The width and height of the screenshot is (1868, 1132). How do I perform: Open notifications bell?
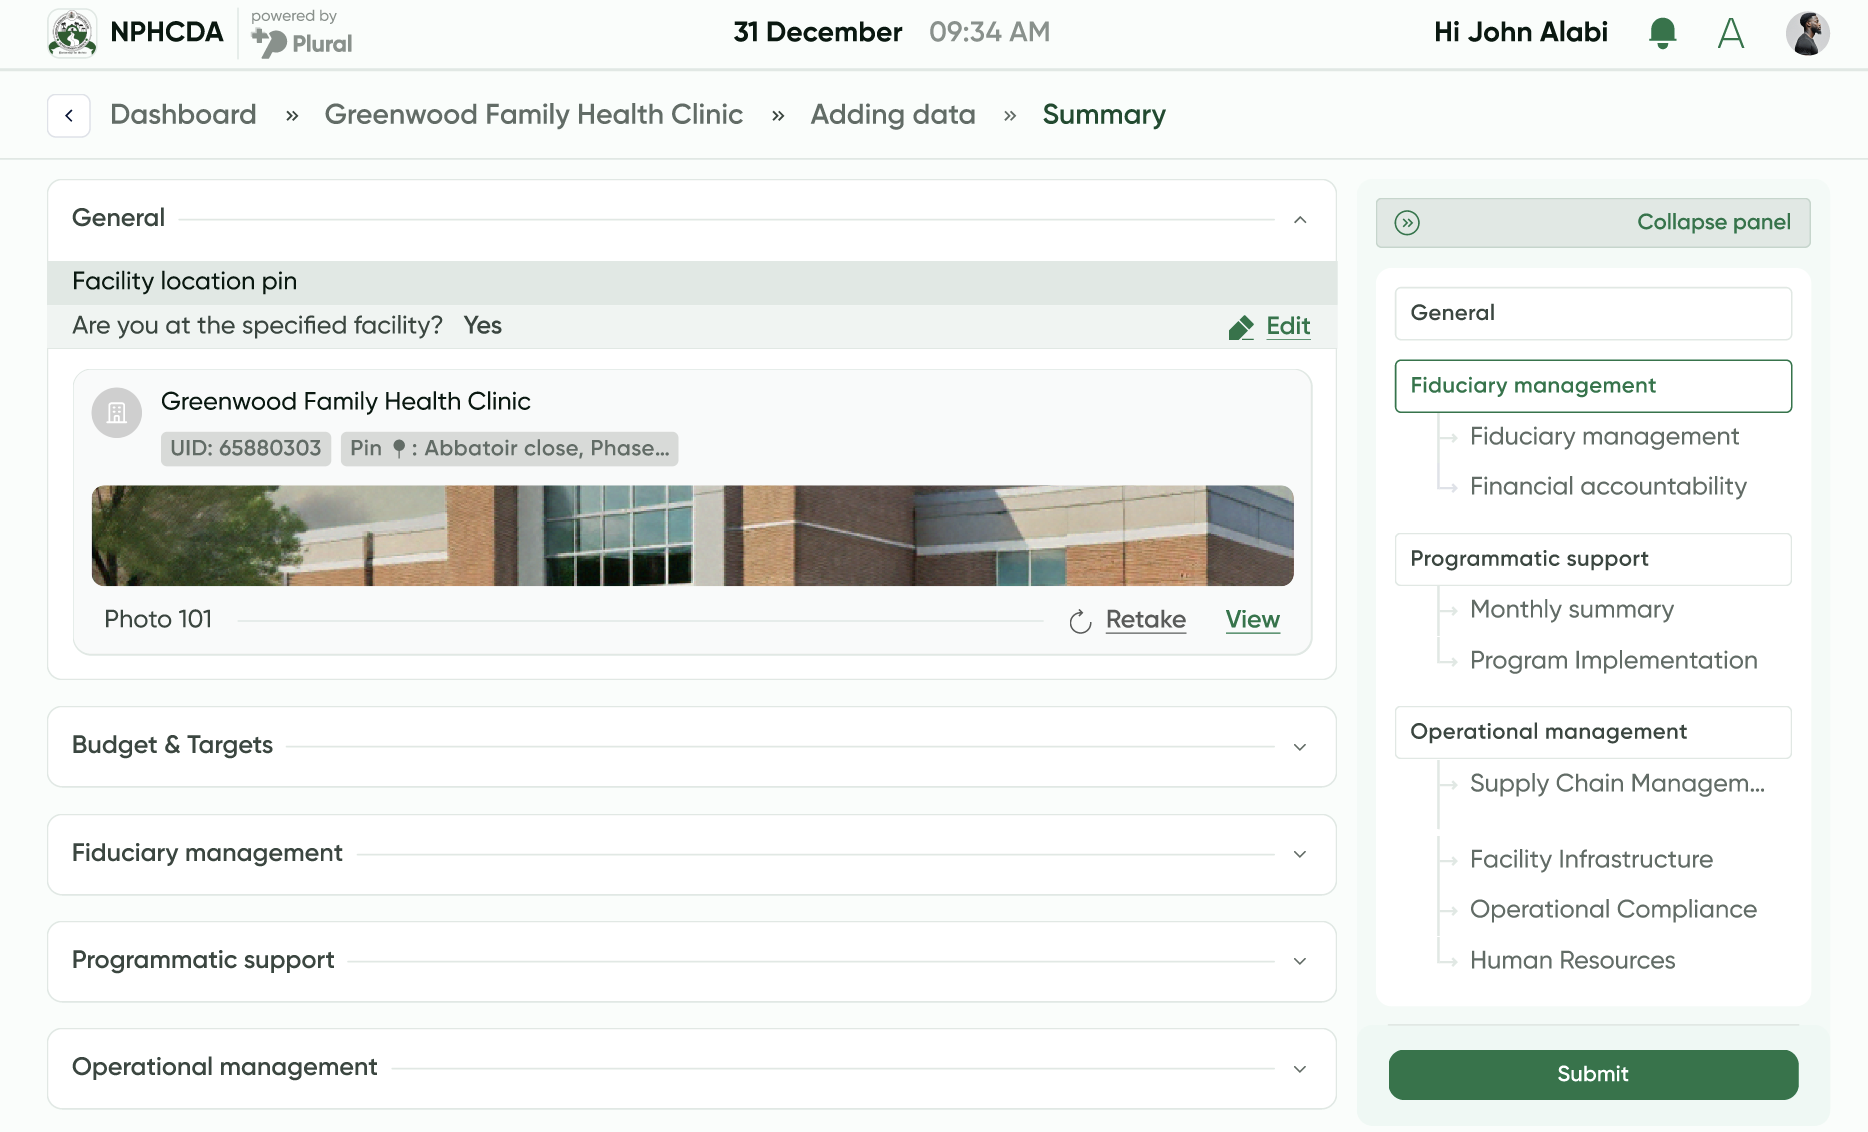point(1662,33)
